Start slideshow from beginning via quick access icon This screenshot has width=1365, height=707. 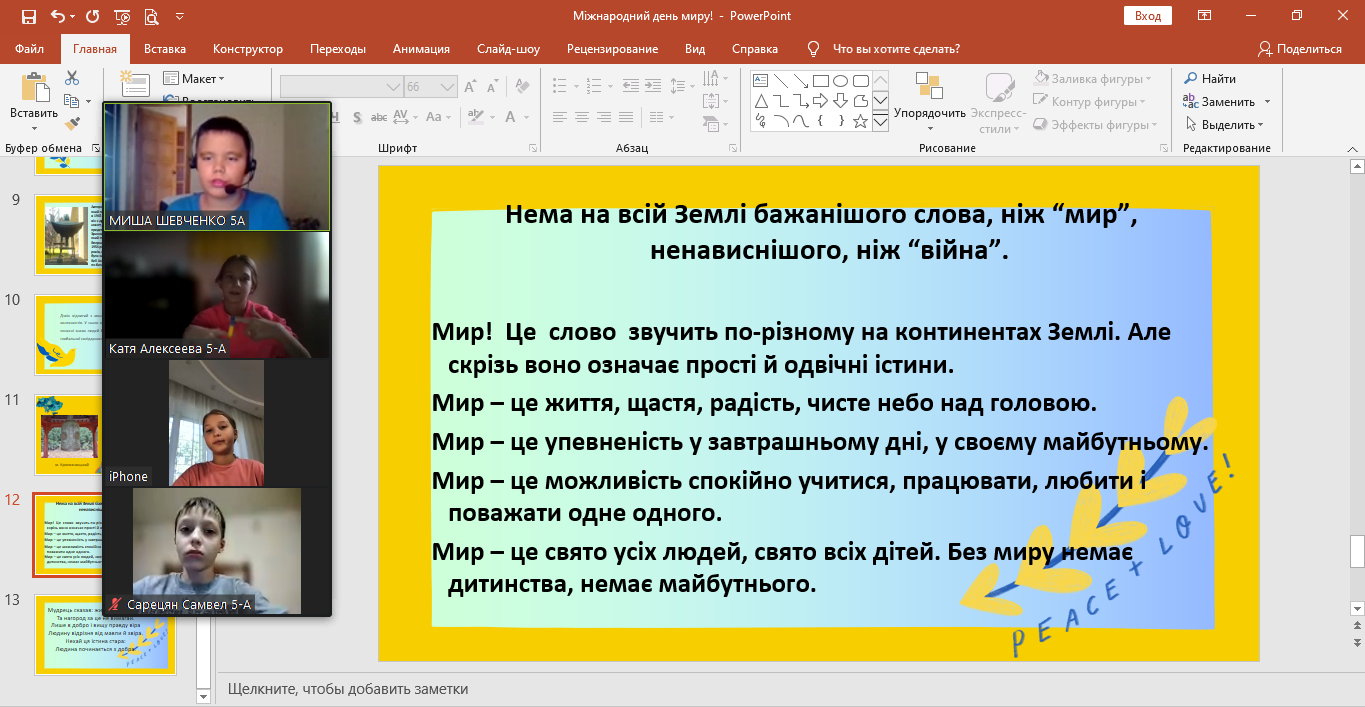[x=123, y=16]
